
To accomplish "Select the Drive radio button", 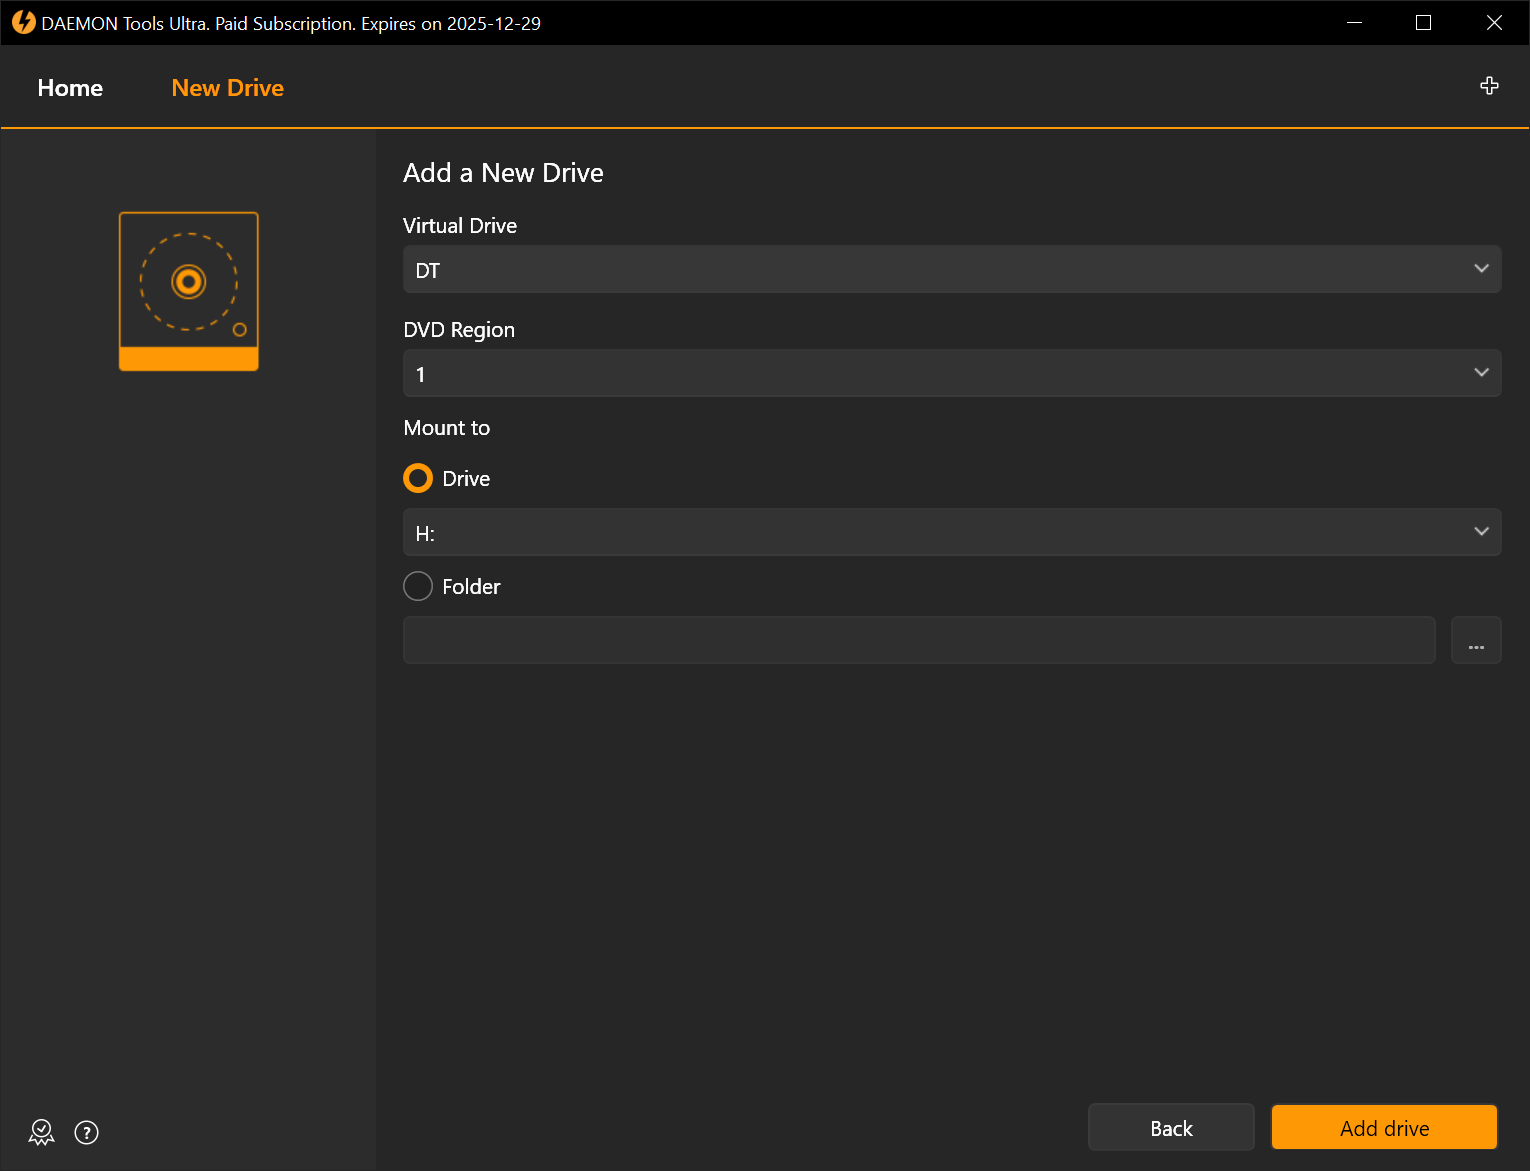I will (417, 478).
